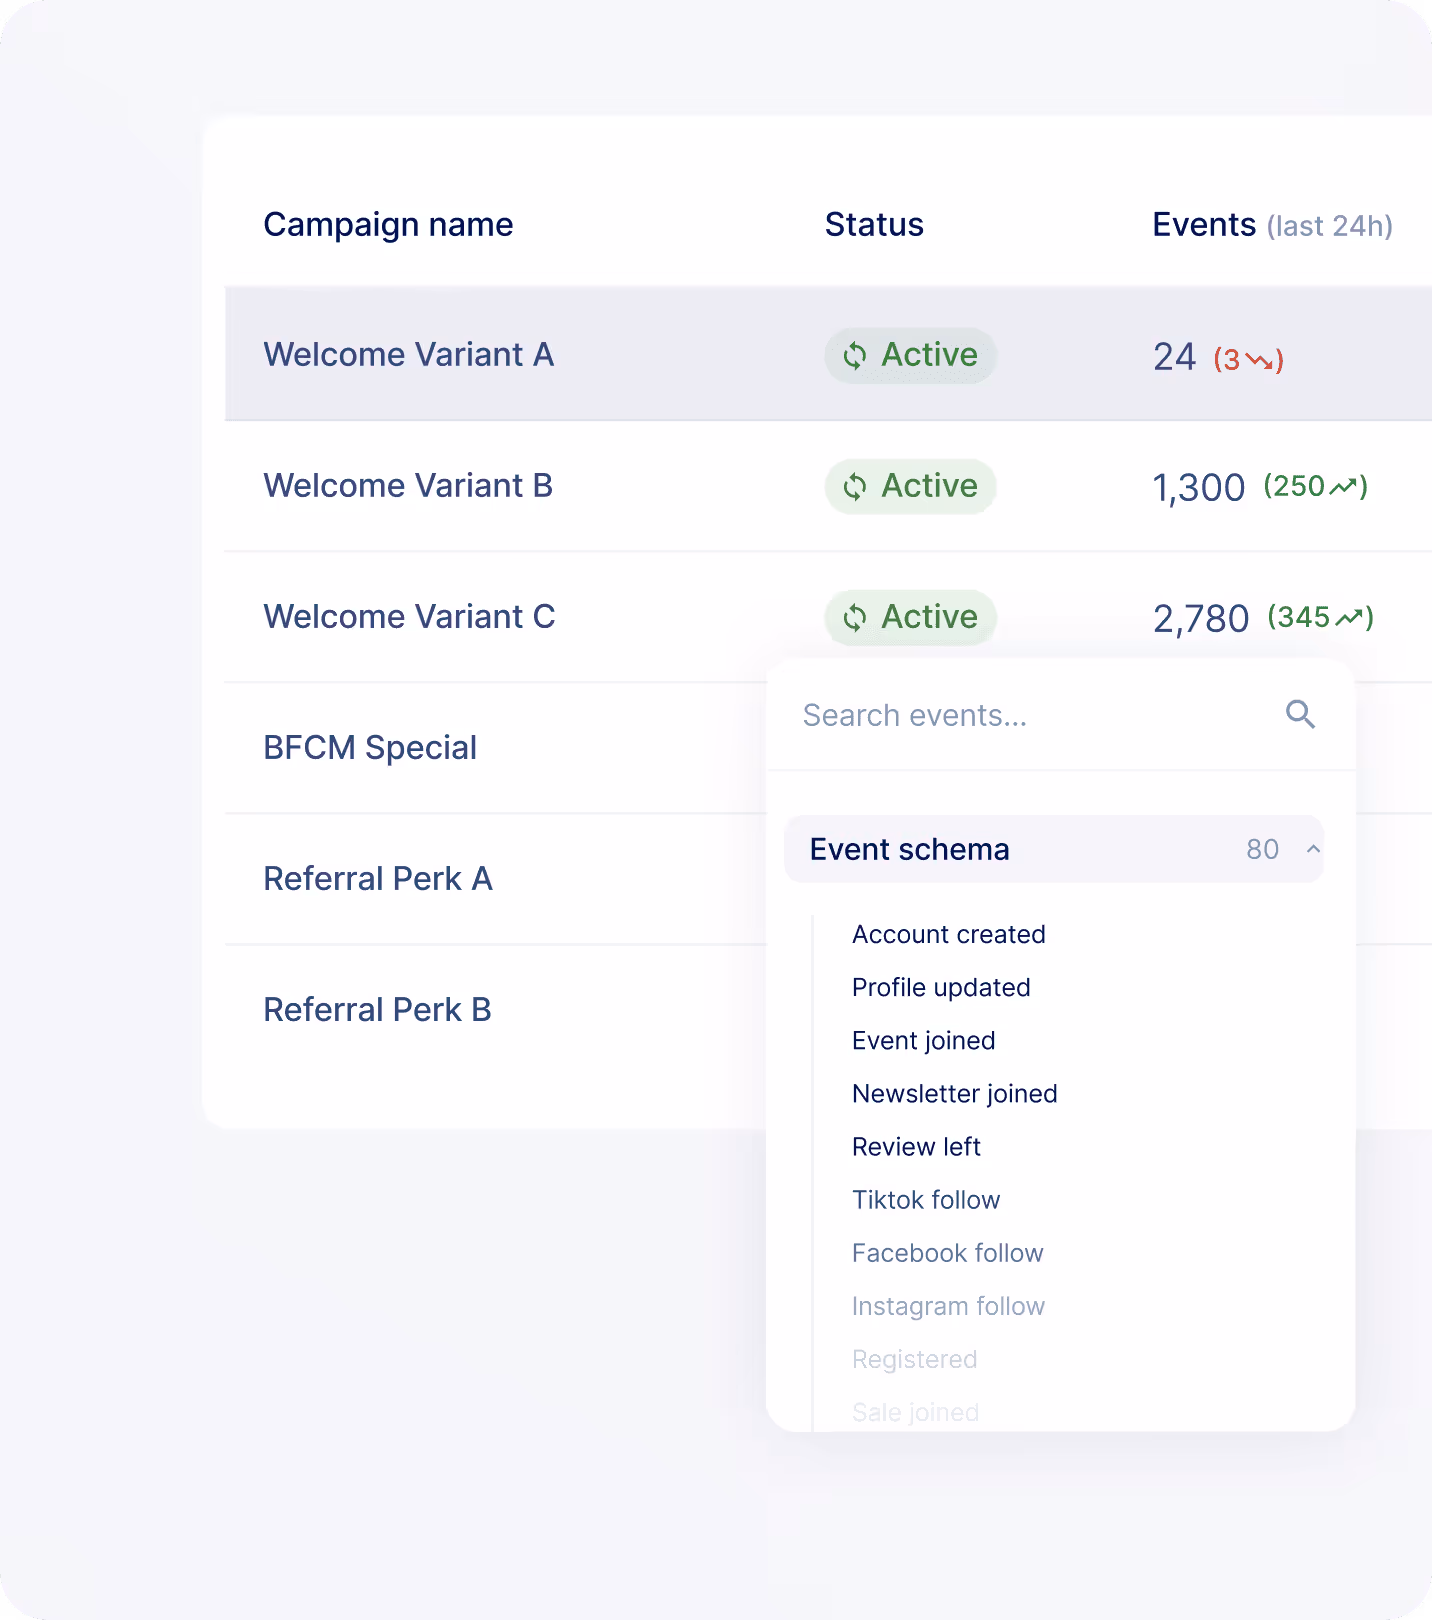Click Events (last 24h) column header
Image resolution: width=1432 pixels, height=1620 pixels.
click(x=1272, y=225)
